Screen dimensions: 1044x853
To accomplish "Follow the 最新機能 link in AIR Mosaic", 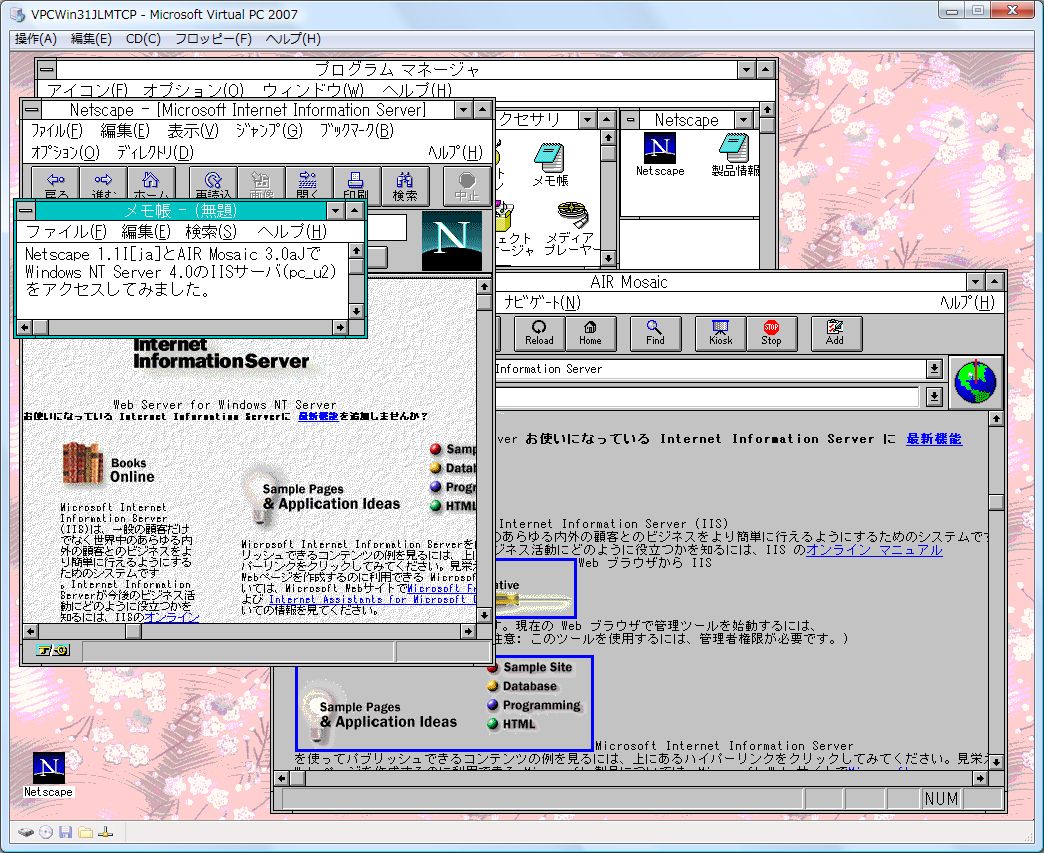I will click(934, 439).
